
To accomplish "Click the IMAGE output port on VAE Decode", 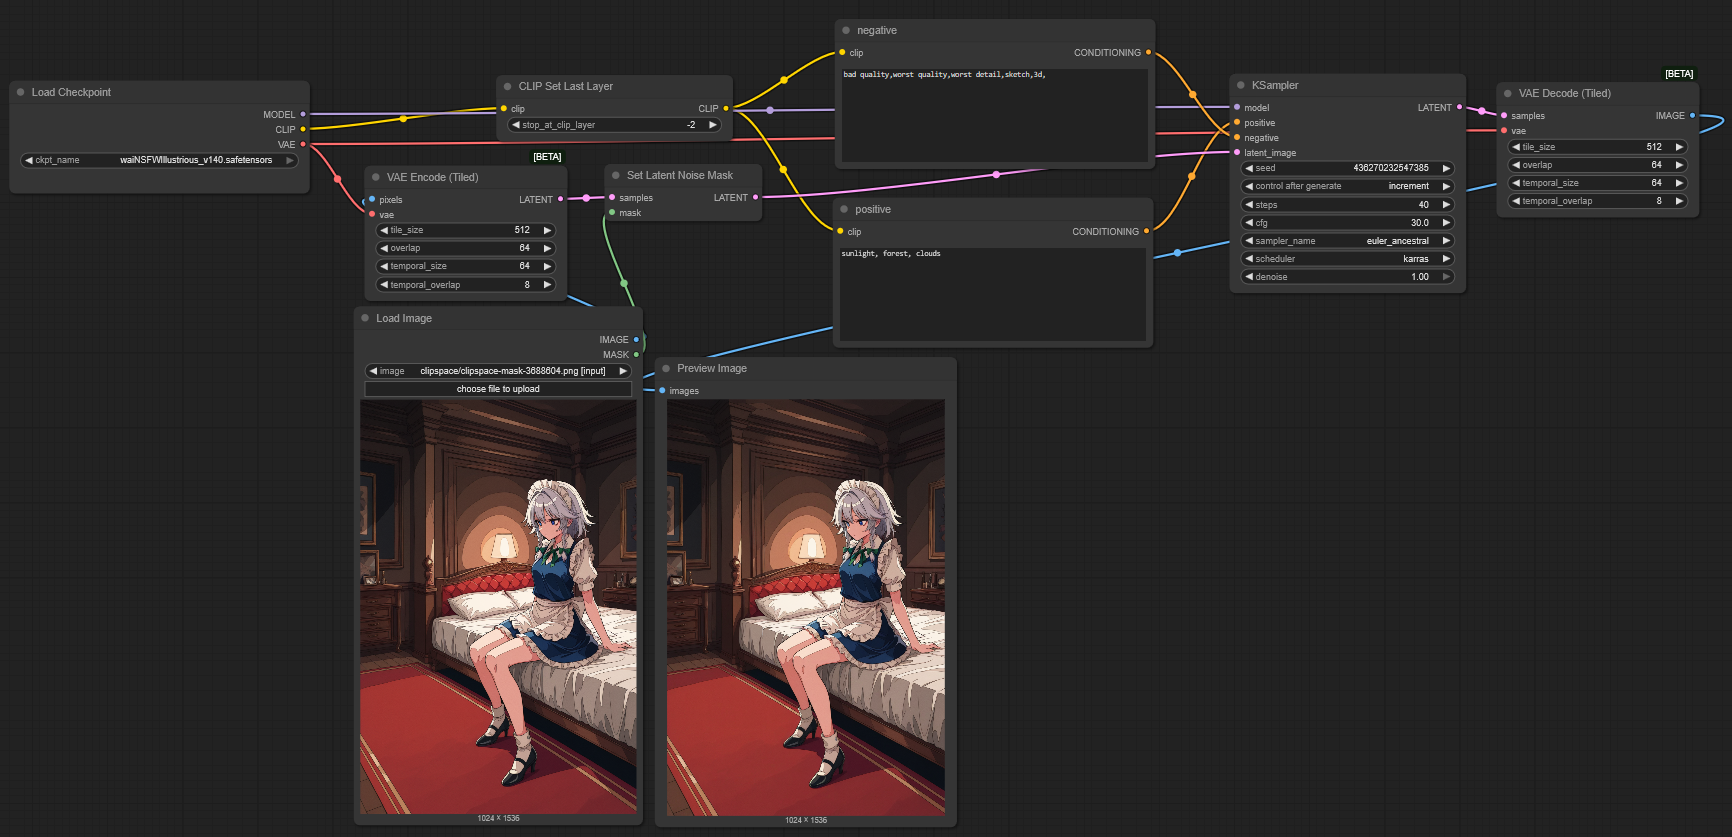I will coord(1692,115).
